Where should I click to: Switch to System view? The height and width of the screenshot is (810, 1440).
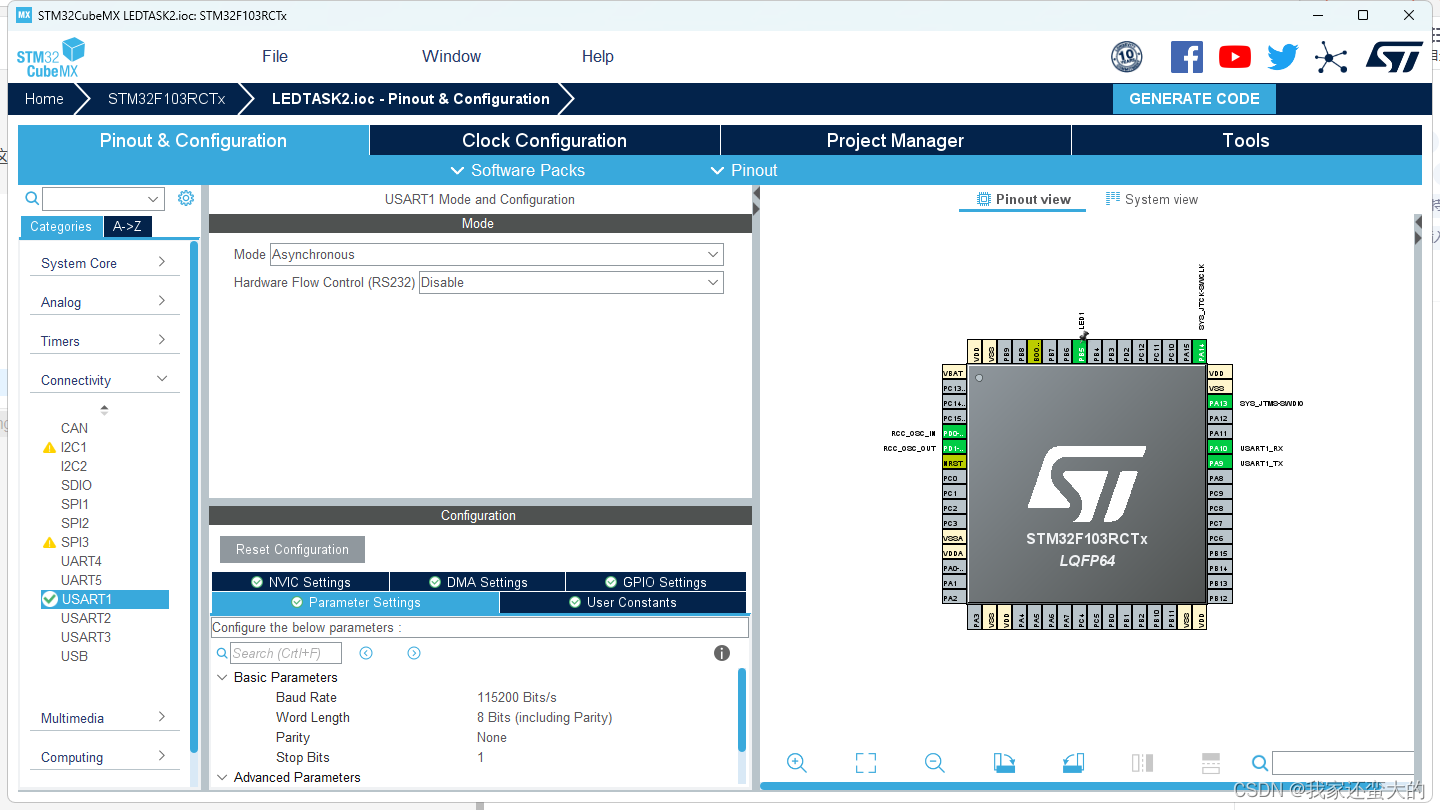1152,199
